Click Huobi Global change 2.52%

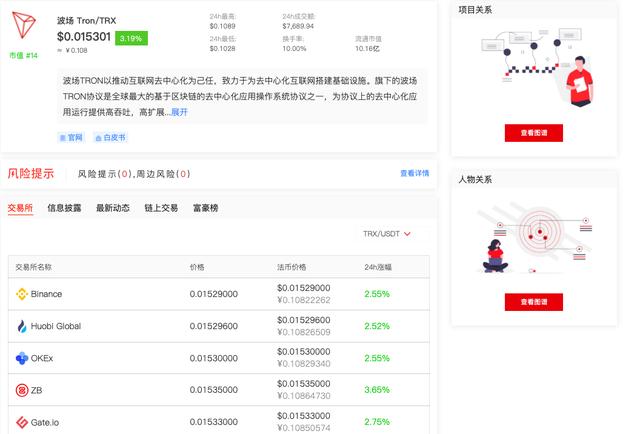[x=377, y=326]
